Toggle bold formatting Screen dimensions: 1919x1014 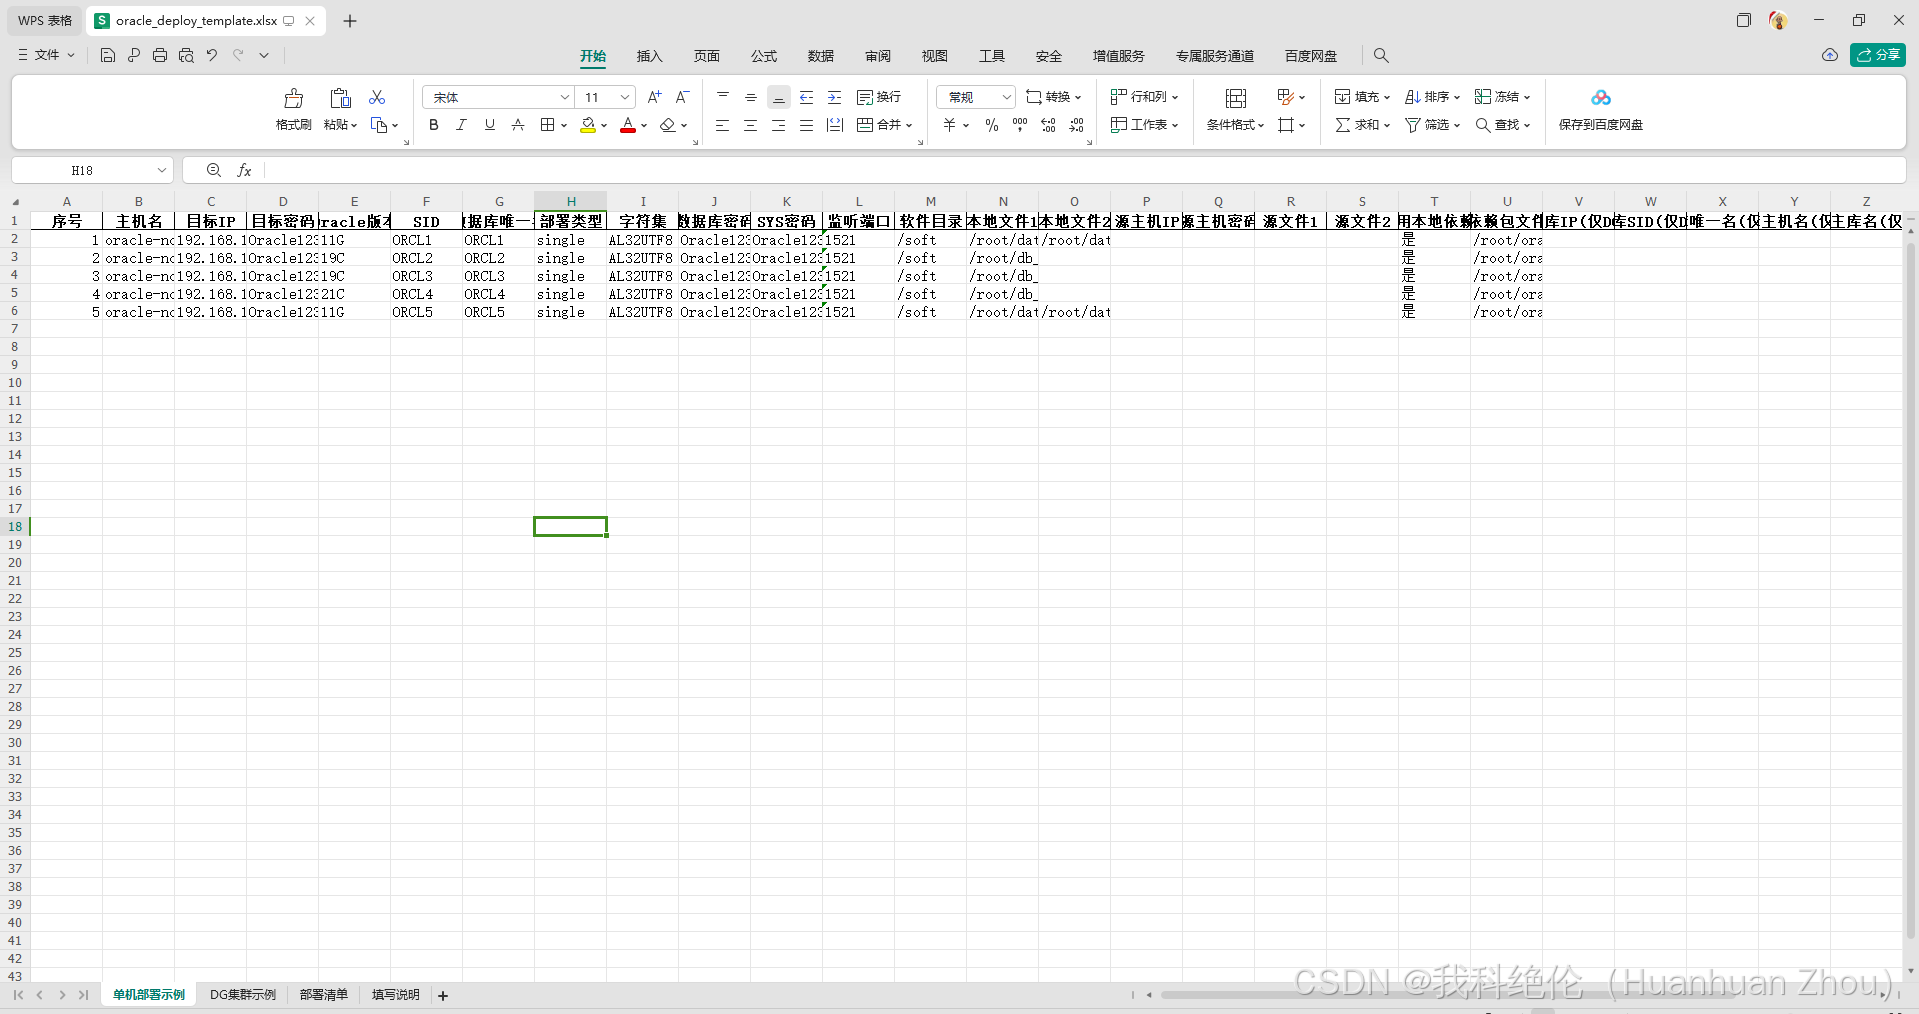(433, 125)
